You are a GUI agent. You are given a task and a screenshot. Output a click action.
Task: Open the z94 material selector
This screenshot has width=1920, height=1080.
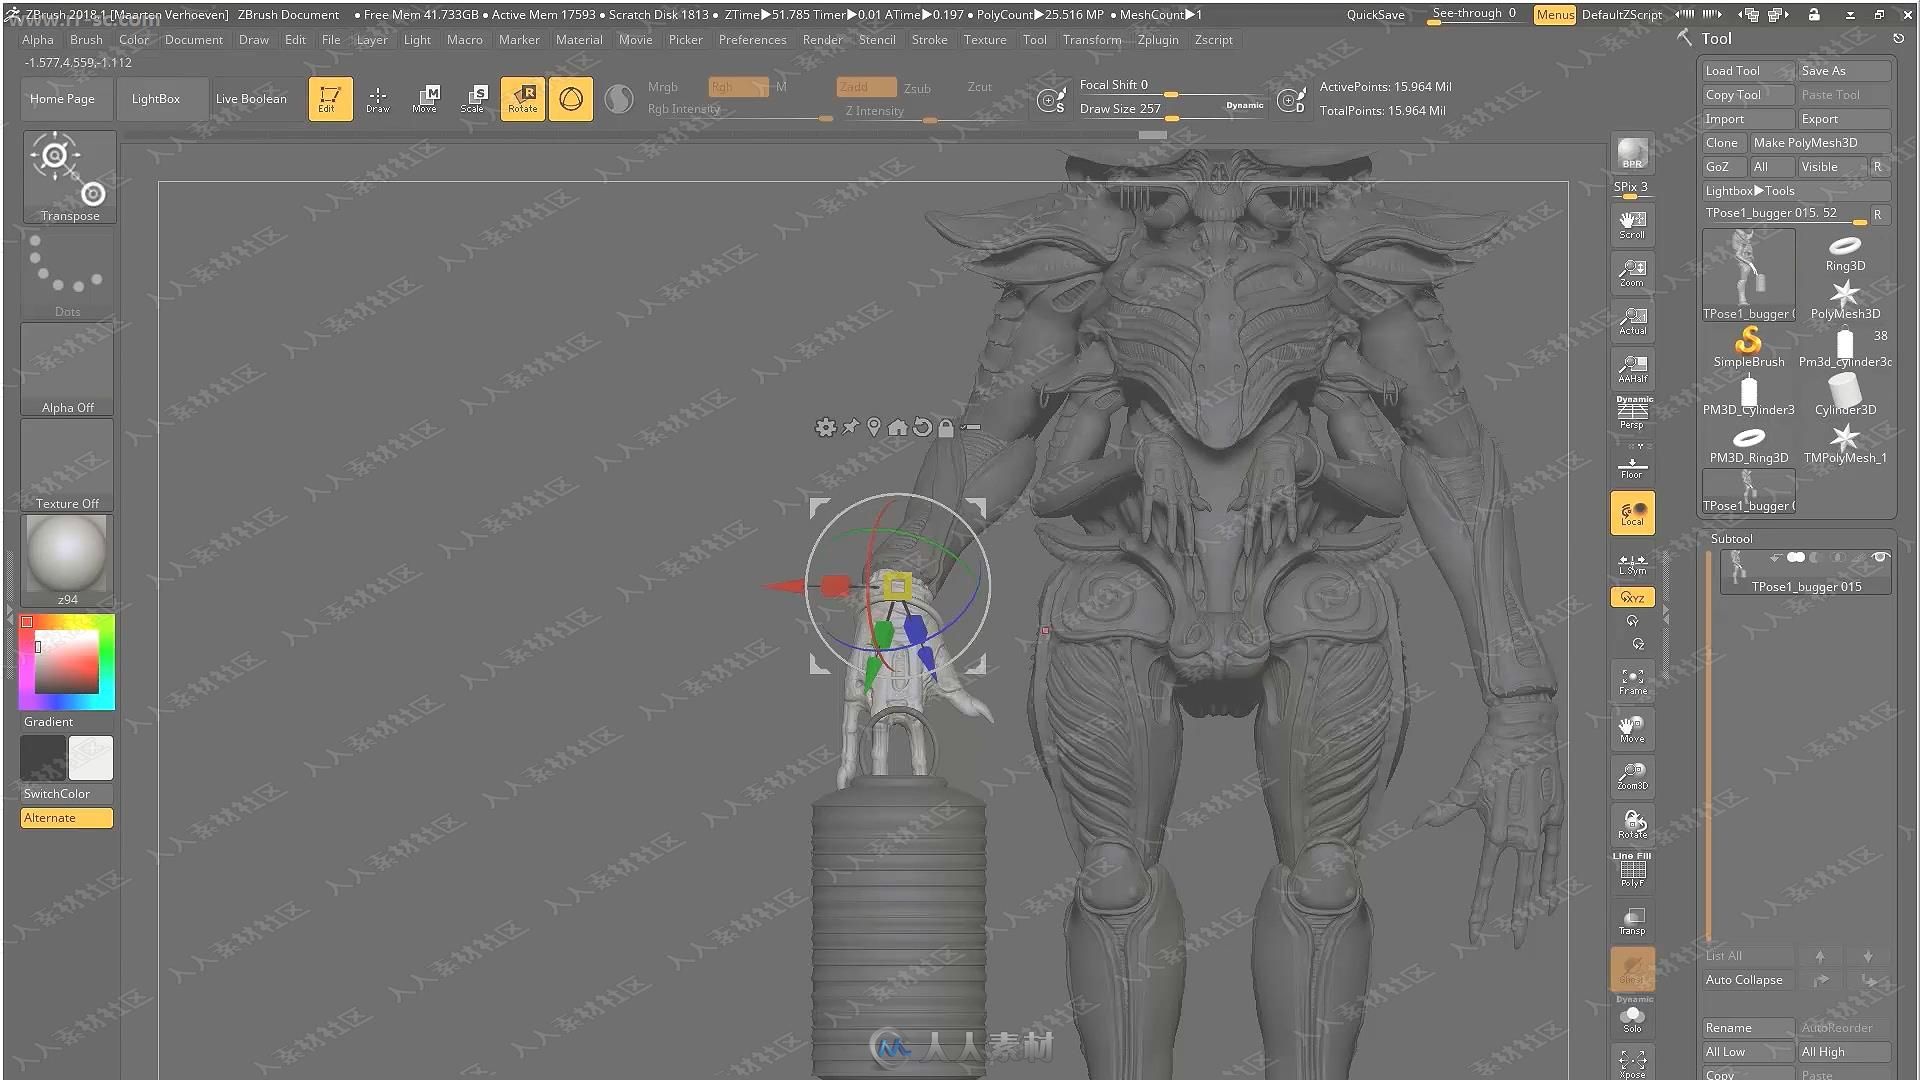[67, 561]
